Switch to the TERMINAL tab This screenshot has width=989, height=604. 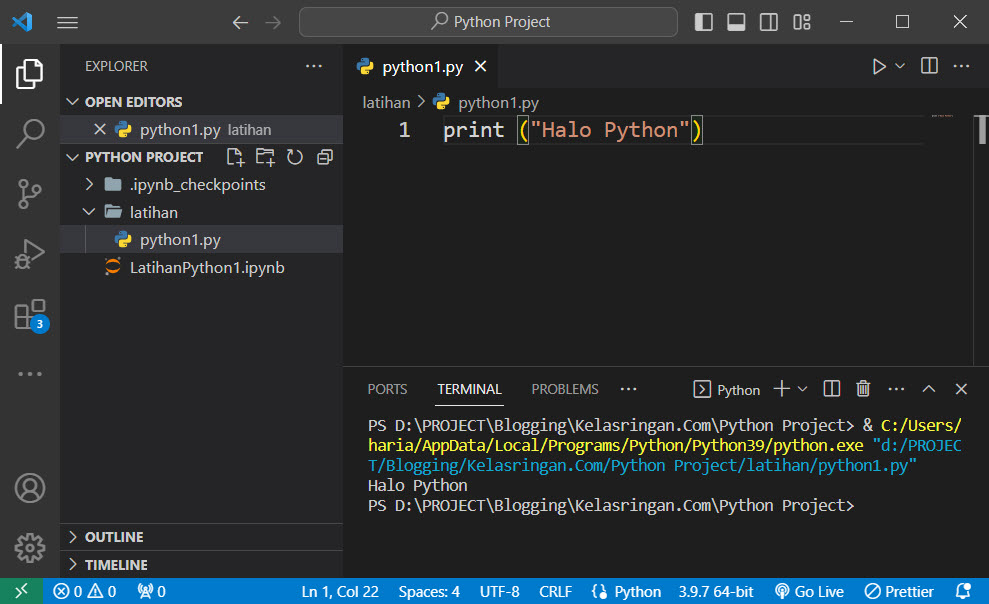tap(470, 389)
